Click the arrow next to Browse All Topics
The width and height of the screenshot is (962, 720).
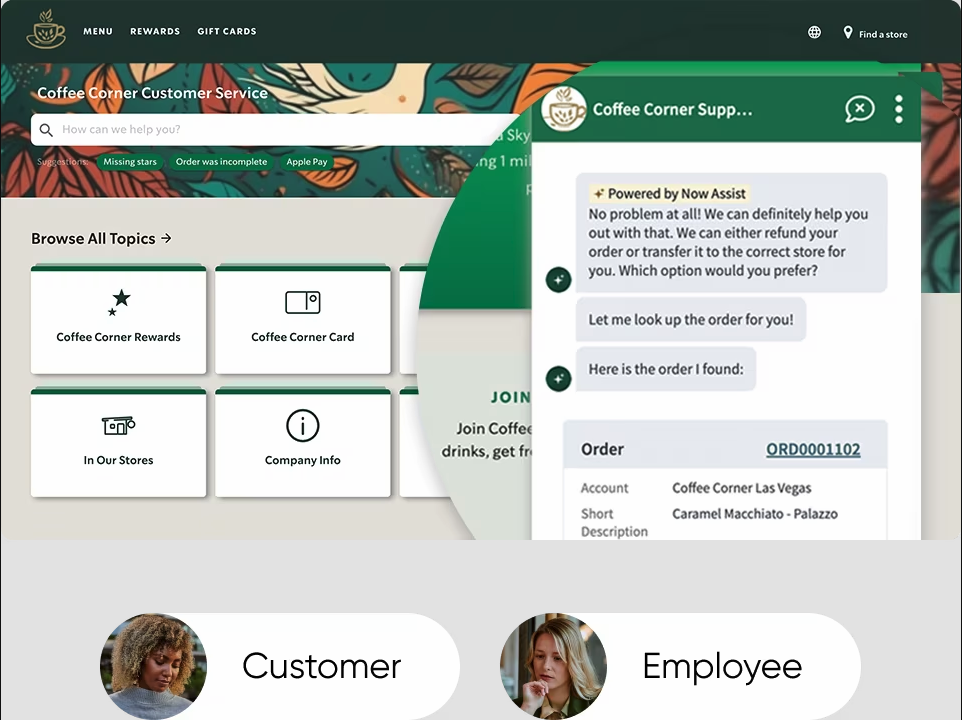pos(166,238)
